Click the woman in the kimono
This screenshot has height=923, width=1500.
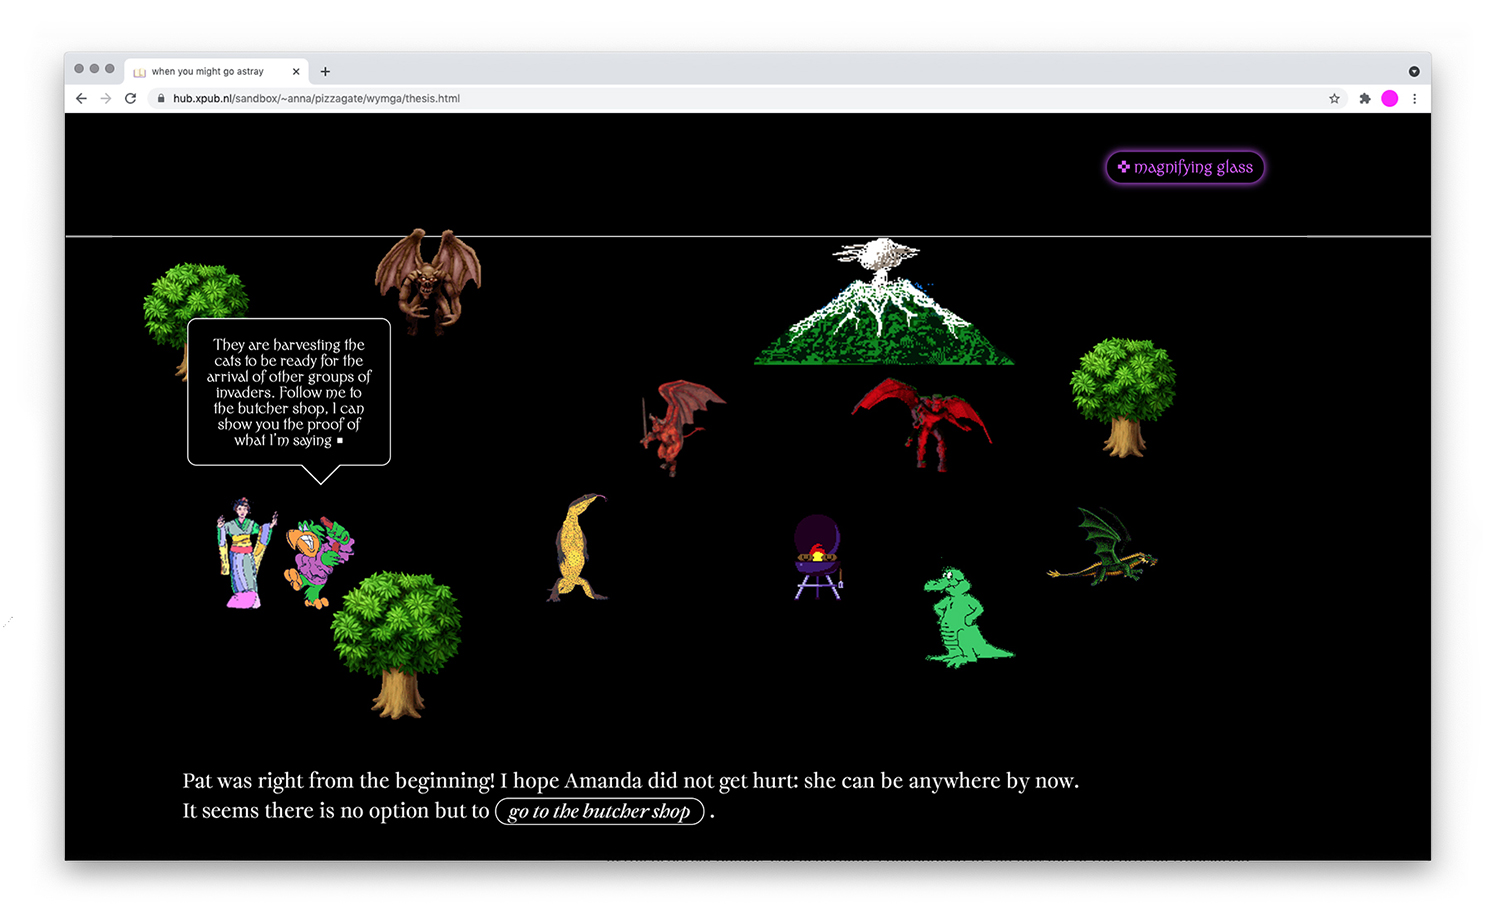tap(246, 553)
